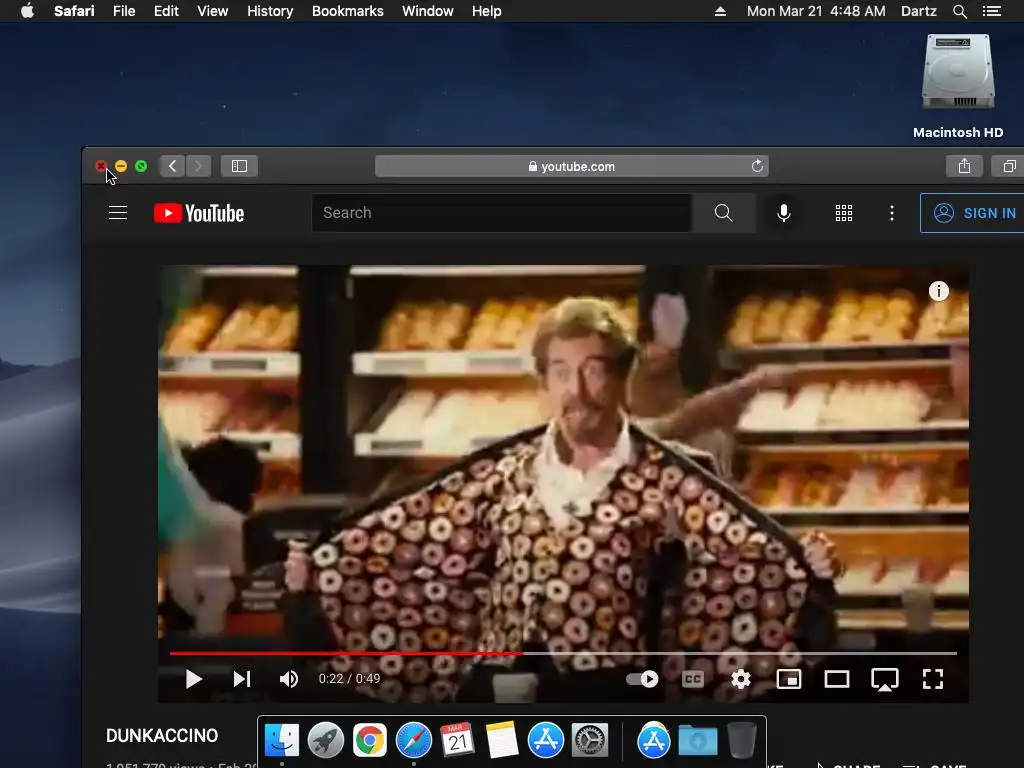Enable miniplayer mode
This screenshot has height=768, width=1024.
pyautogui.click(x=789, y=679)
